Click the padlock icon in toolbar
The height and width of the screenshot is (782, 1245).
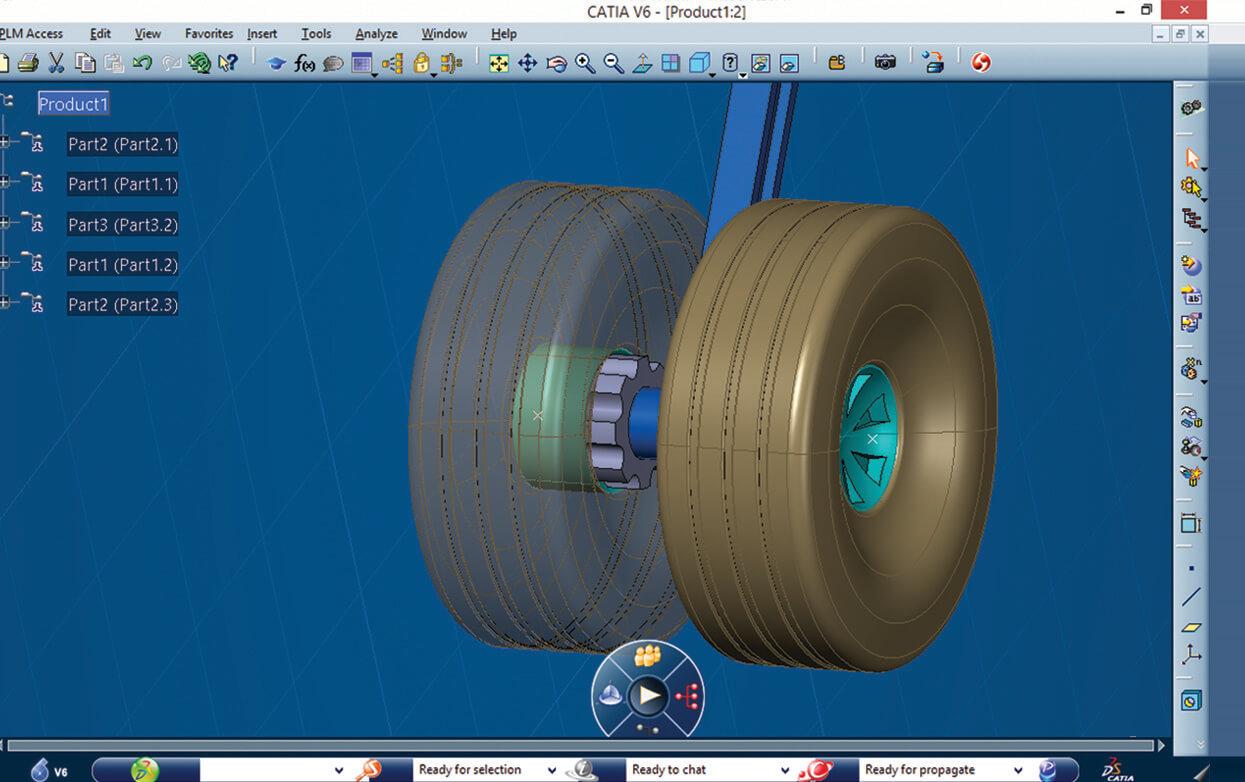[x=422, y=63]
